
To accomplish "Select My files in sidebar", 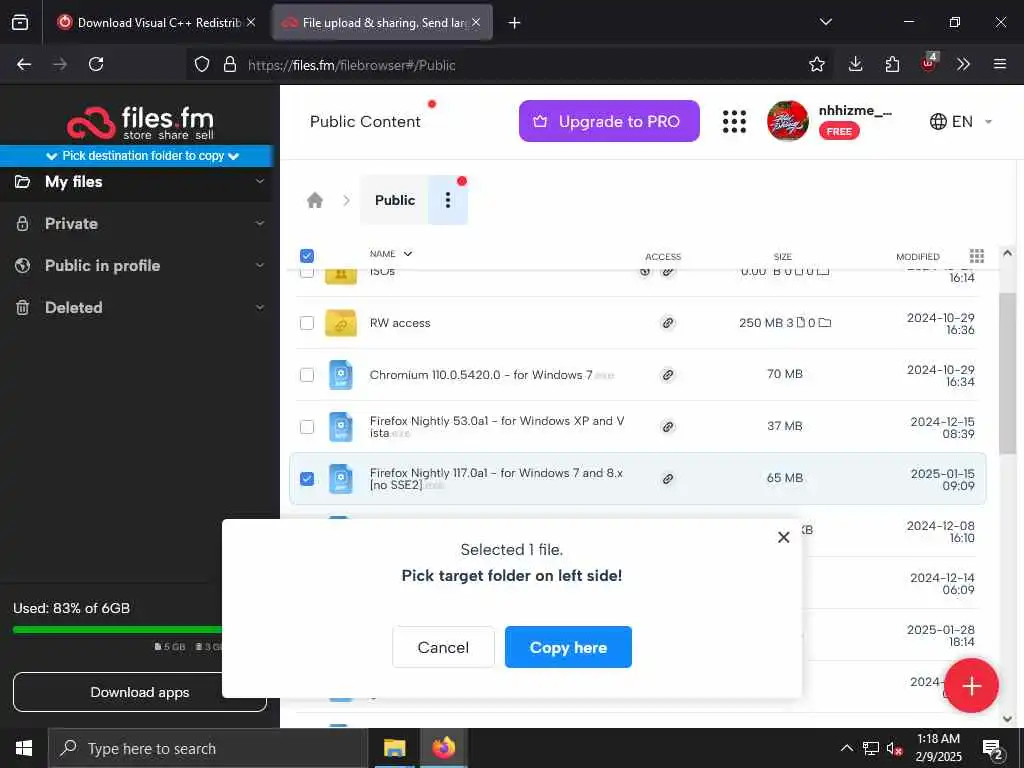I will (74, 182).
